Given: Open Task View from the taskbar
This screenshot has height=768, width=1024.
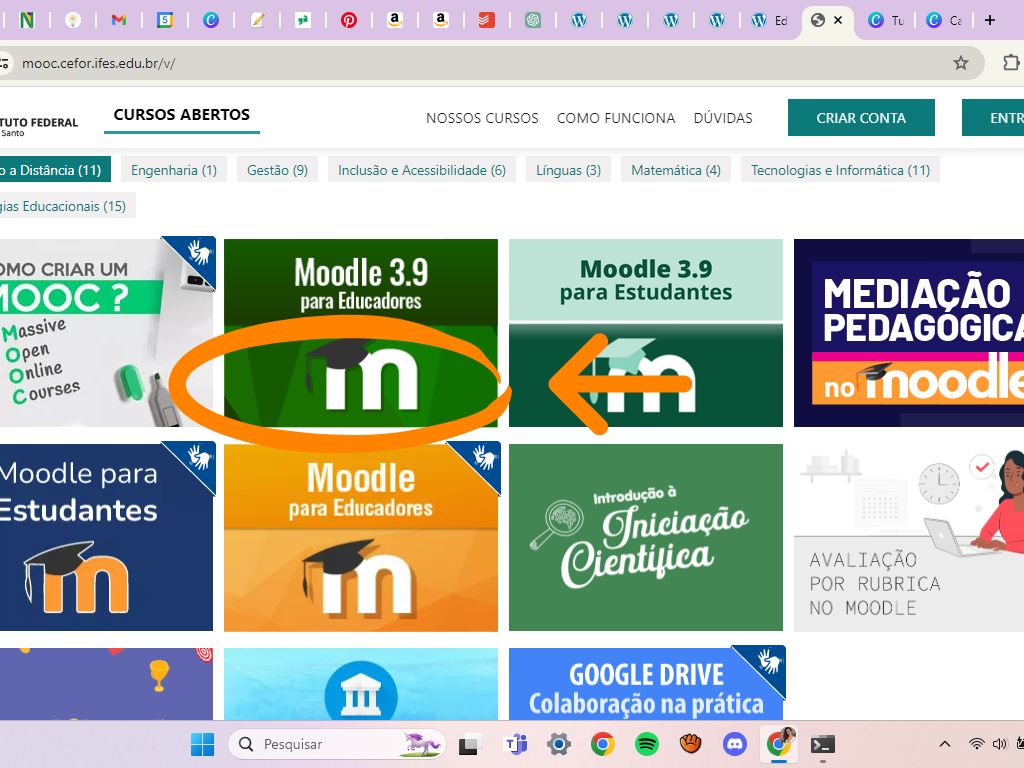Looking at the screenshot, I should [468, 744].
